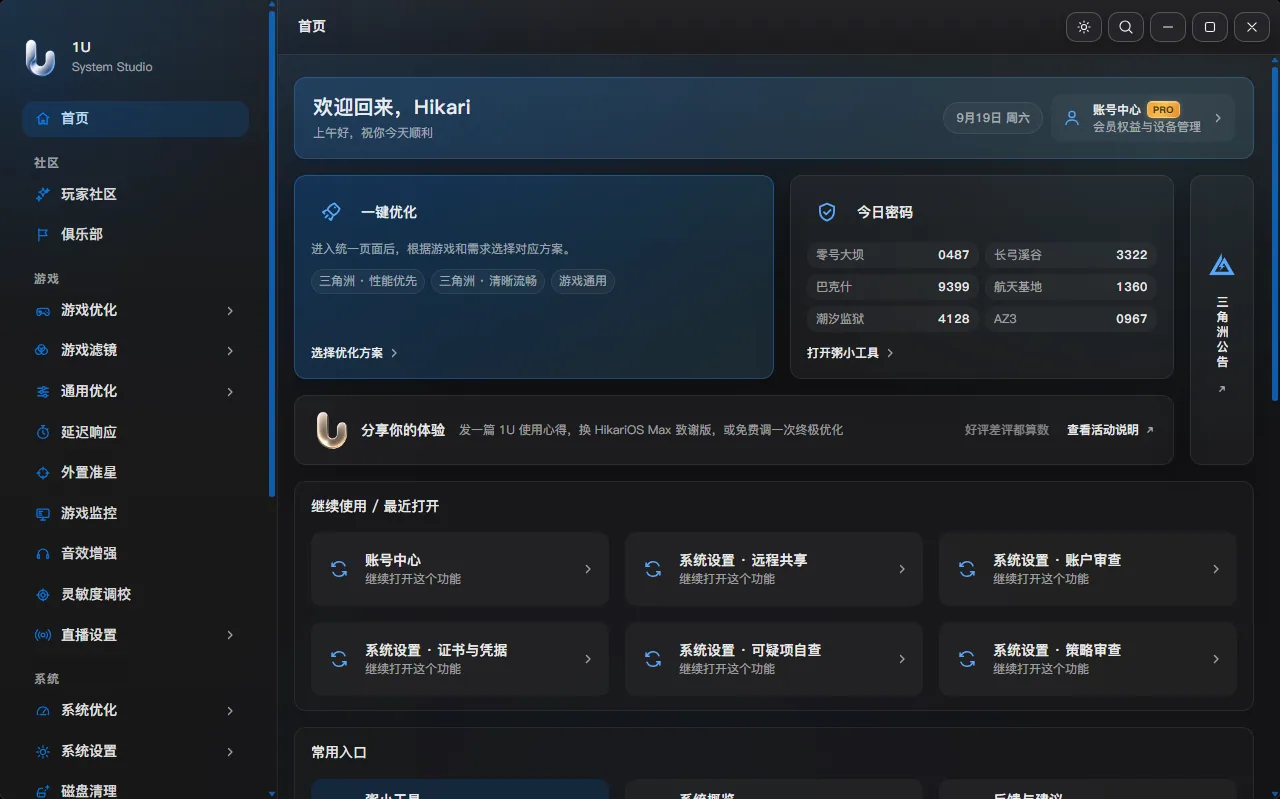Open search with the magnifier icon
Screen dimensions: 1280x799
(1126, 27)
